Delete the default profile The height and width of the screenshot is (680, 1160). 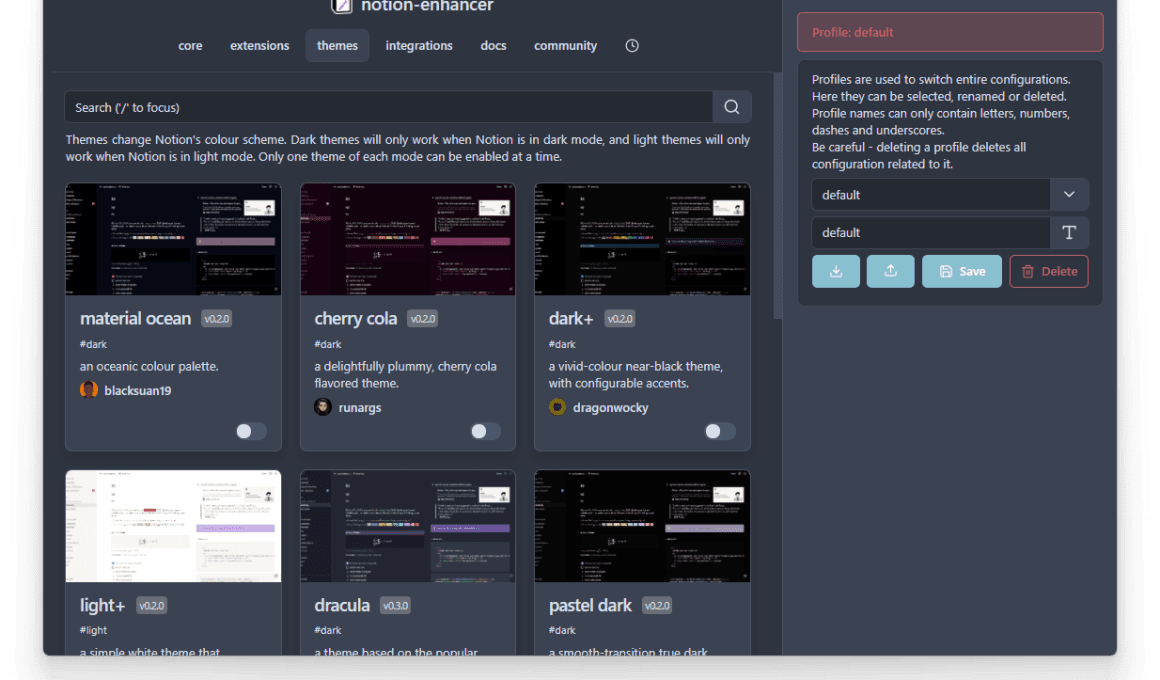(x=1049, y=272)
